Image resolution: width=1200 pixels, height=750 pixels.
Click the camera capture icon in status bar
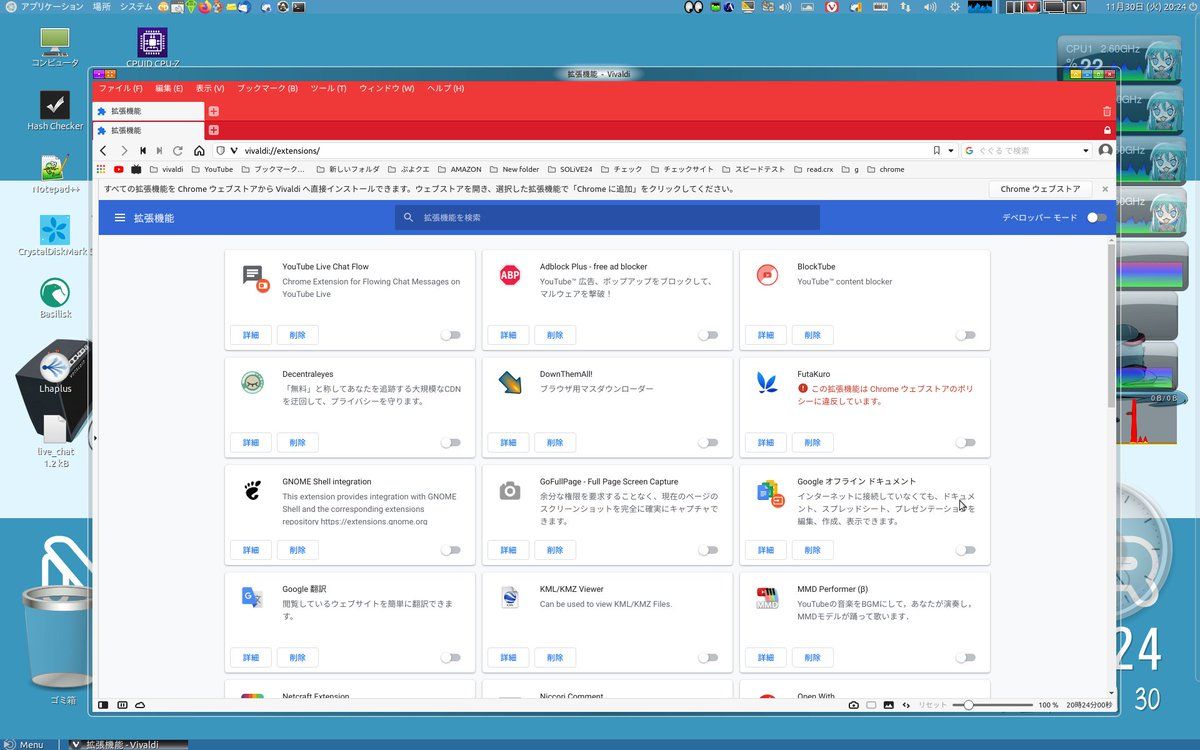pyautogui.click(x=853, y=705)
